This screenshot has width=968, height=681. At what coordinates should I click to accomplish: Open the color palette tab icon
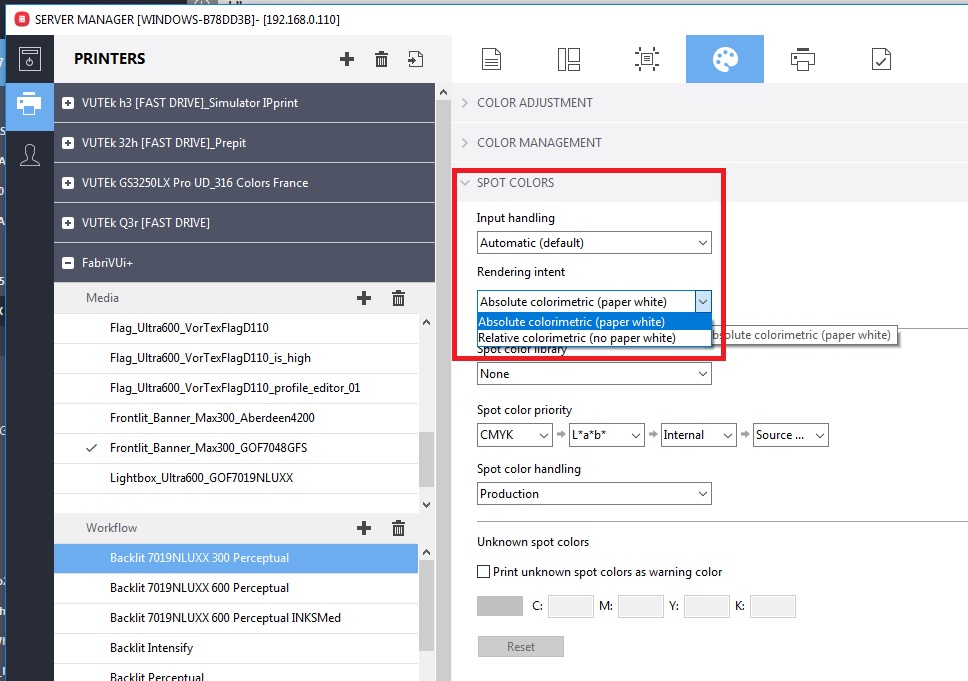(x=724, y=59)
